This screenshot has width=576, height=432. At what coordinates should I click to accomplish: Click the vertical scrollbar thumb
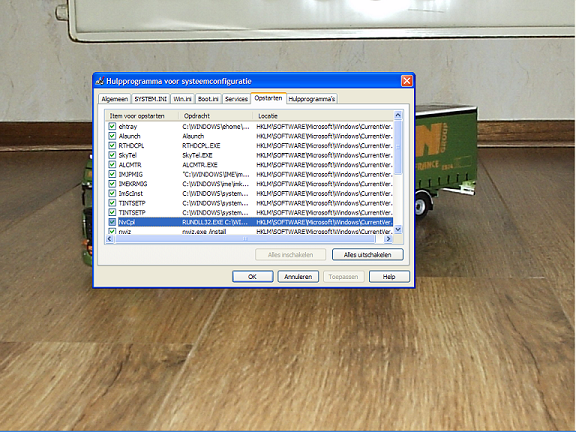(398, 147)
